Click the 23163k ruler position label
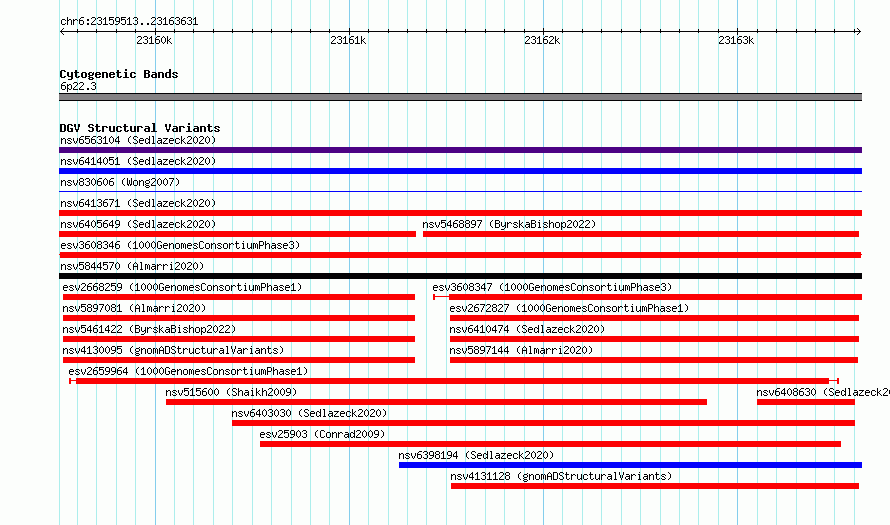Image resolution: width=890 pixels, height=525 pixels. [x=736, y=40]
